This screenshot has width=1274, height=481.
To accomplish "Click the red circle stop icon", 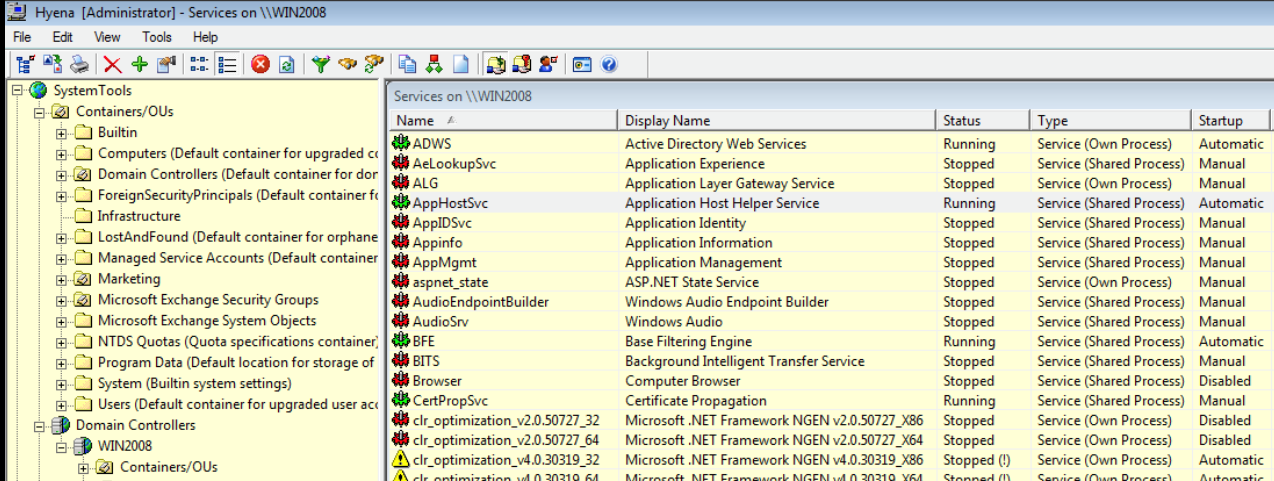I will tap(260, 65).
